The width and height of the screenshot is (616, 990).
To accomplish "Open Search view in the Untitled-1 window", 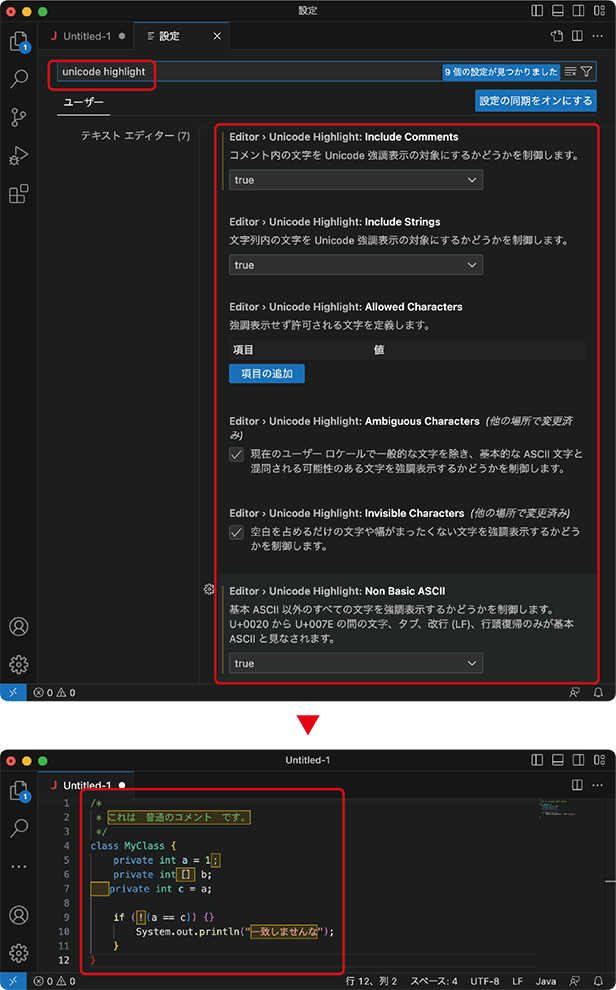I will [x=19, y=828].
